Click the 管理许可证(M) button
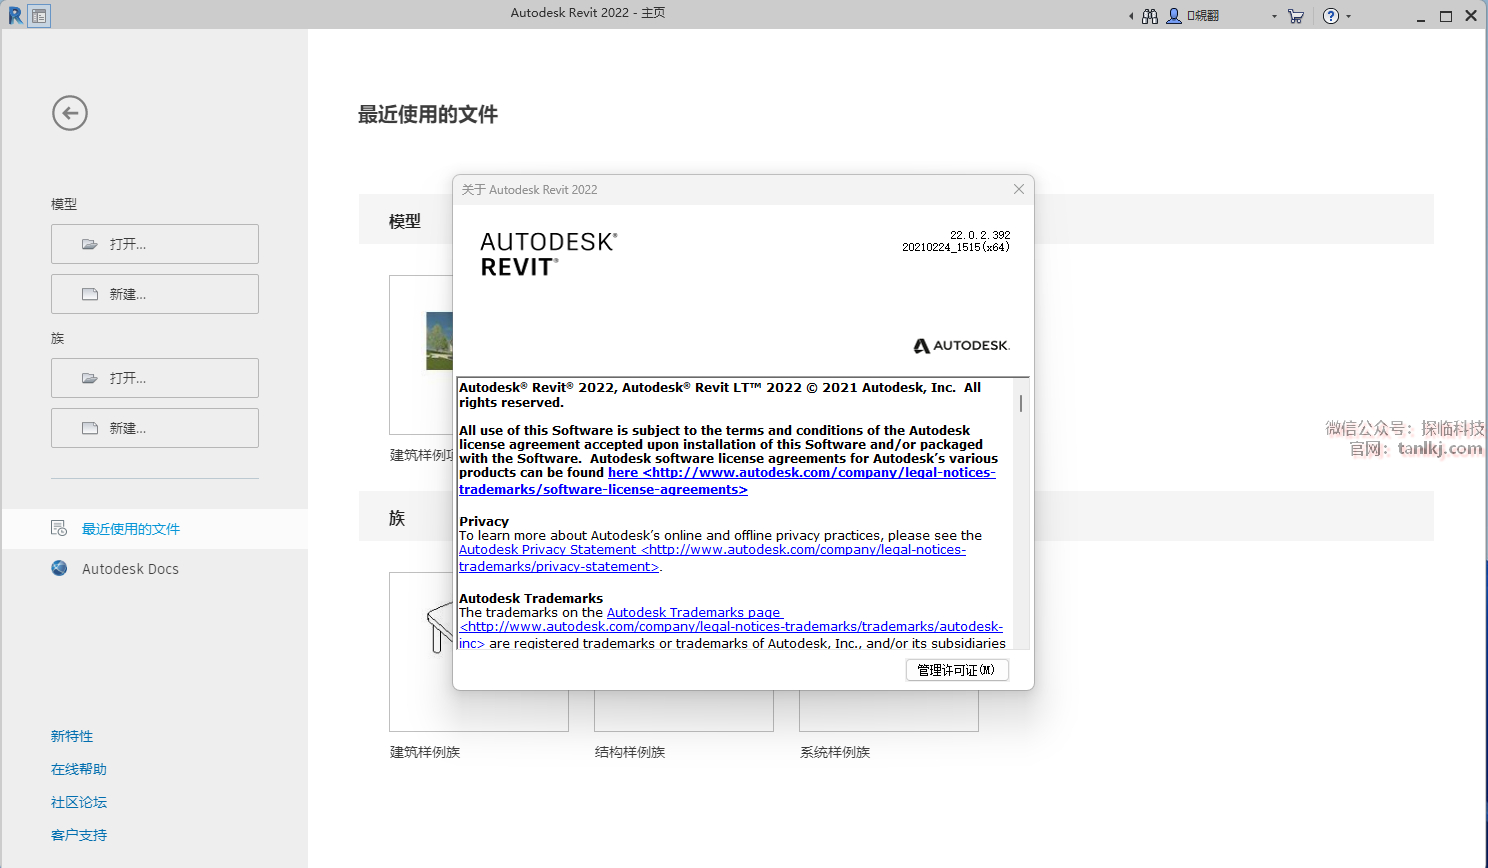Screen dimensions: 1488x868 [957, 670]
